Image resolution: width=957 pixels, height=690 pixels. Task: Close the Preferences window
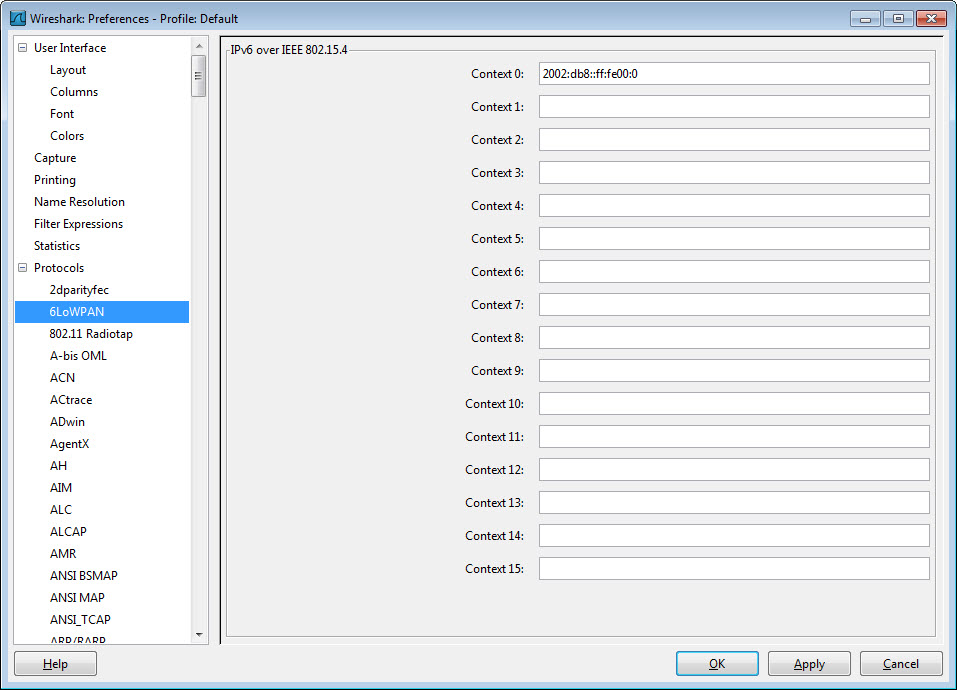(931, 19)
